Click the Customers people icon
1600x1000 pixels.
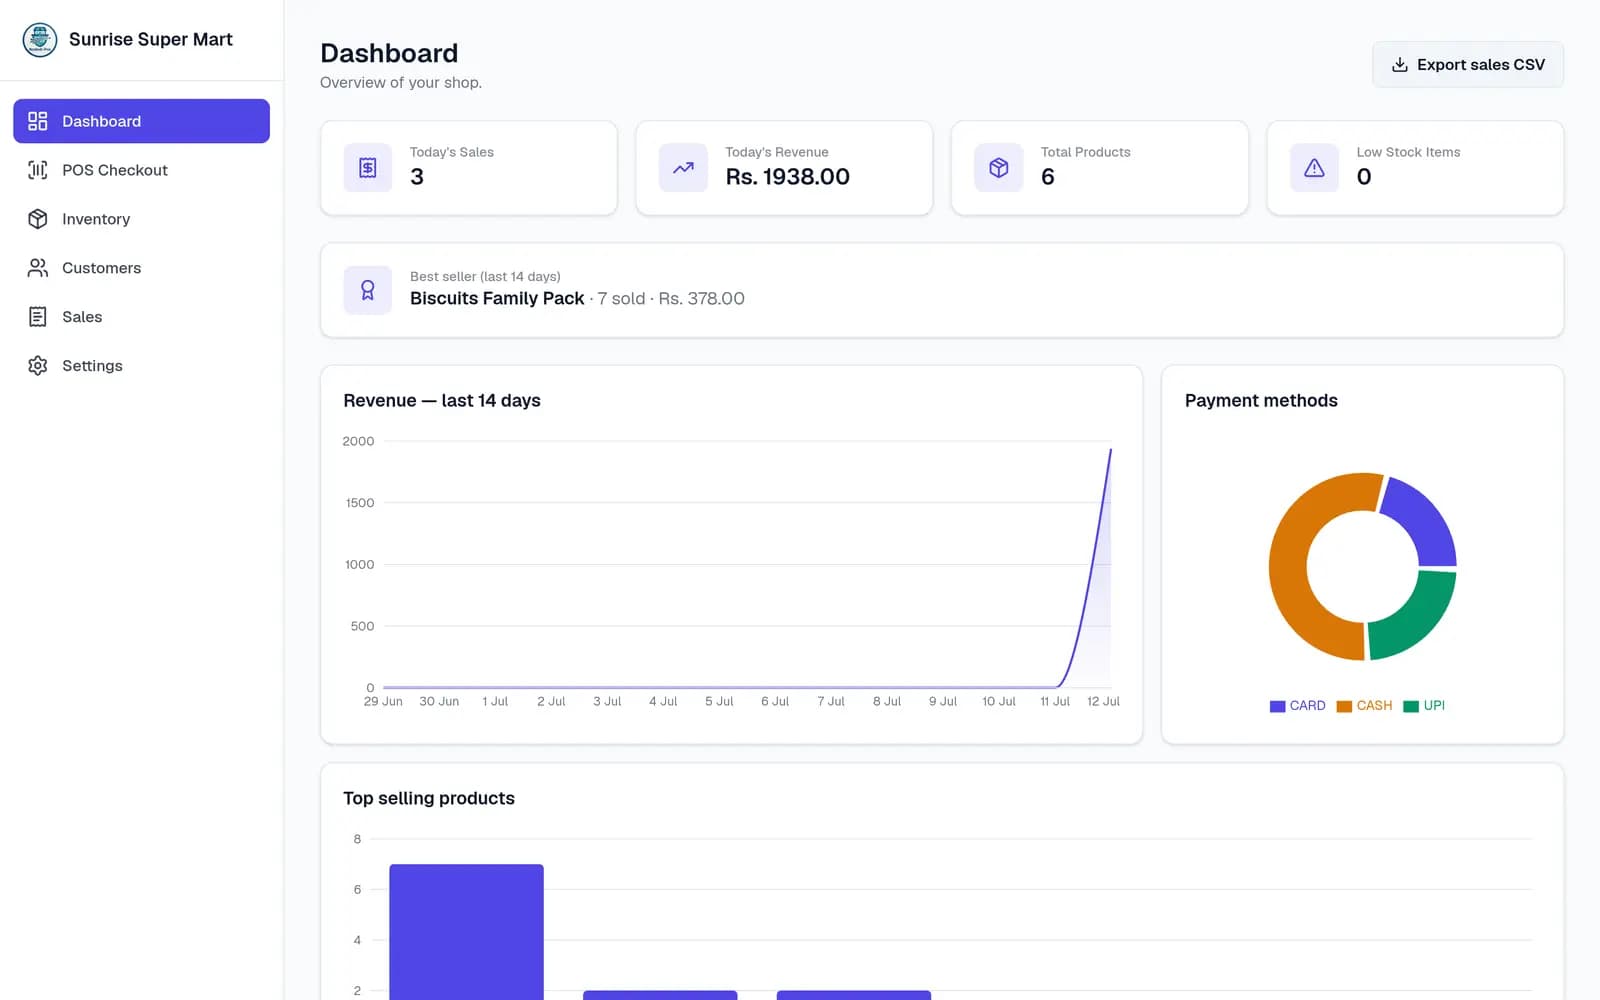click(38, 268)
